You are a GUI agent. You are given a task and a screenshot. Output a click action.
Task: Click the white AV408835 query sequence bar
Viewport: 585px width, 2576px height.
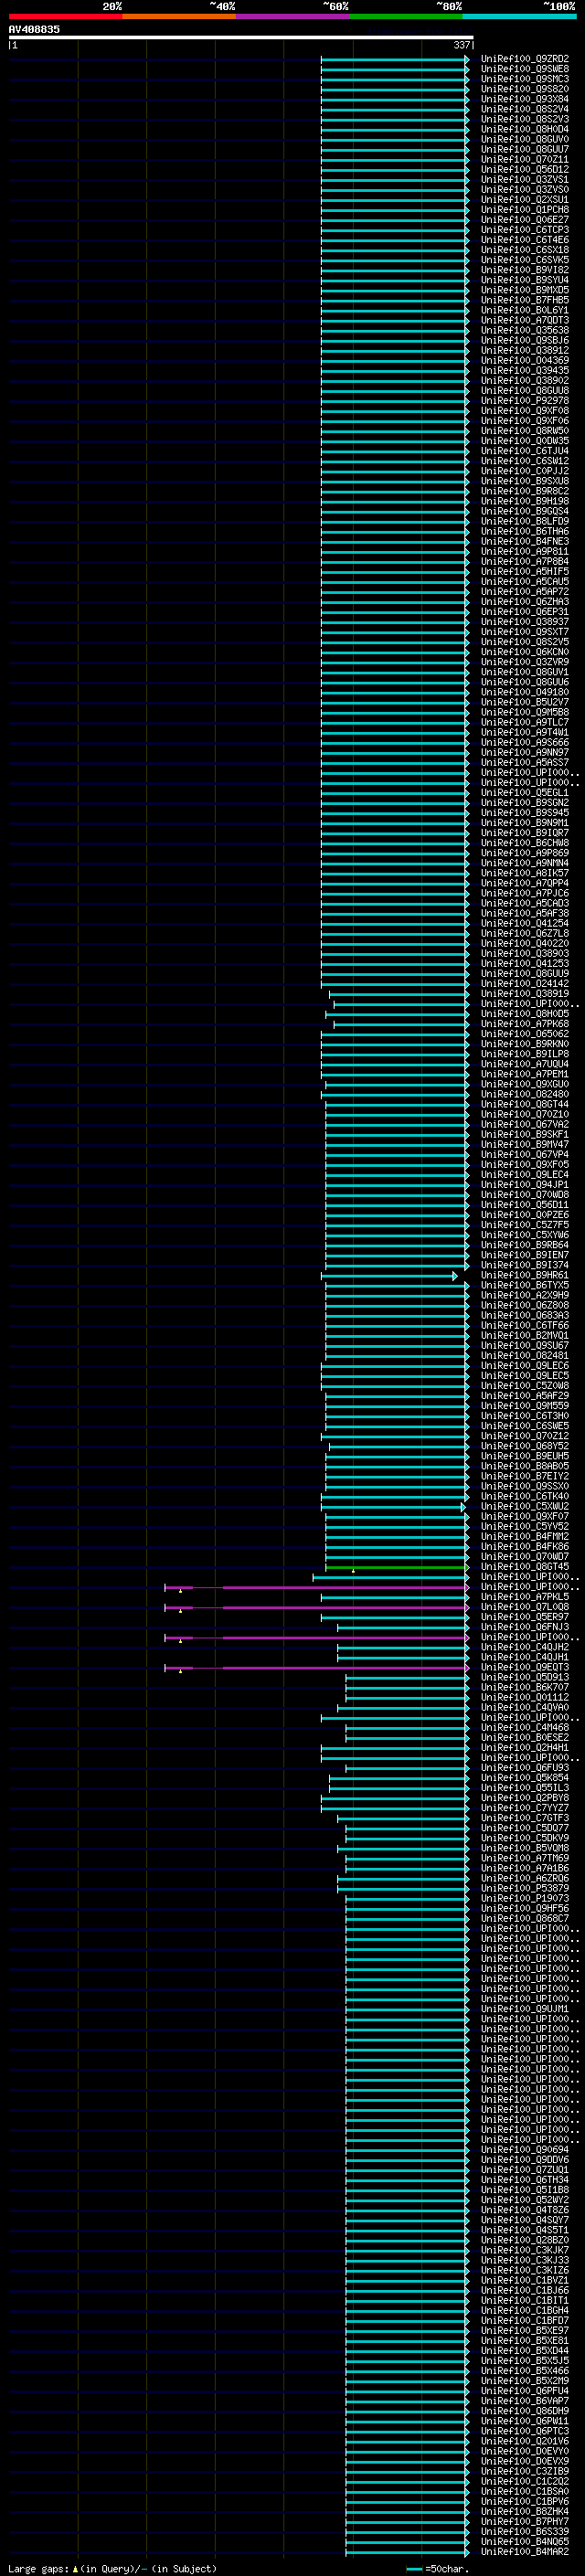coord(241,38)
